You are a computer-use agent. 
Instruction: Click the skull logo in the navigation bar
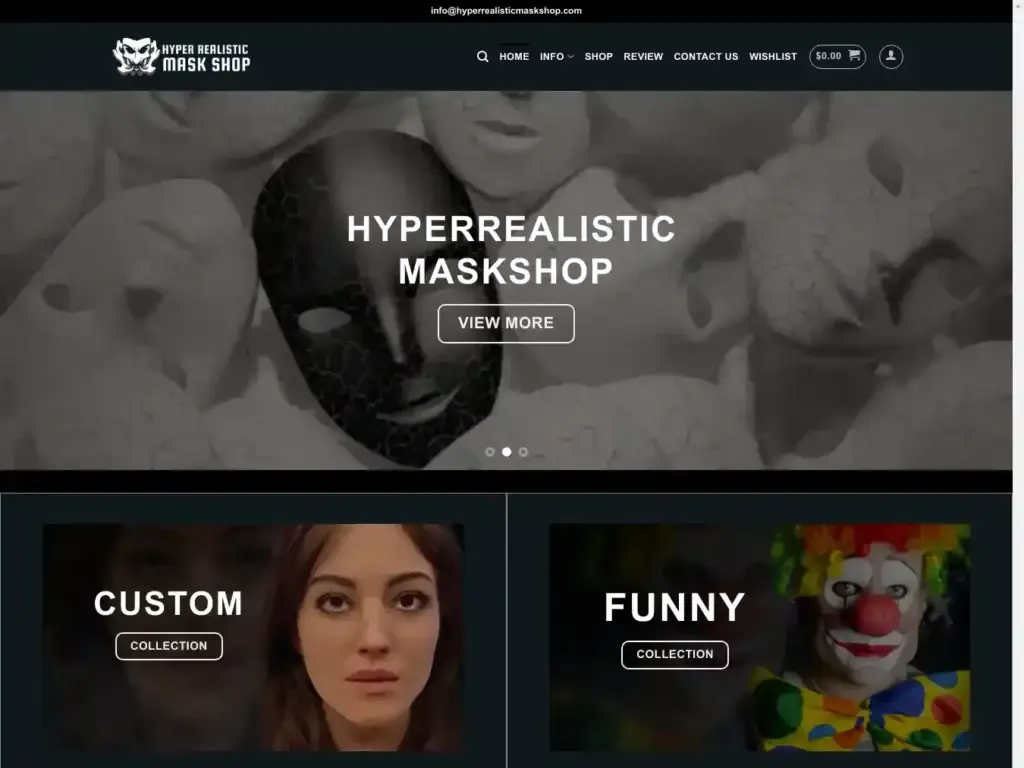[134, 55]
